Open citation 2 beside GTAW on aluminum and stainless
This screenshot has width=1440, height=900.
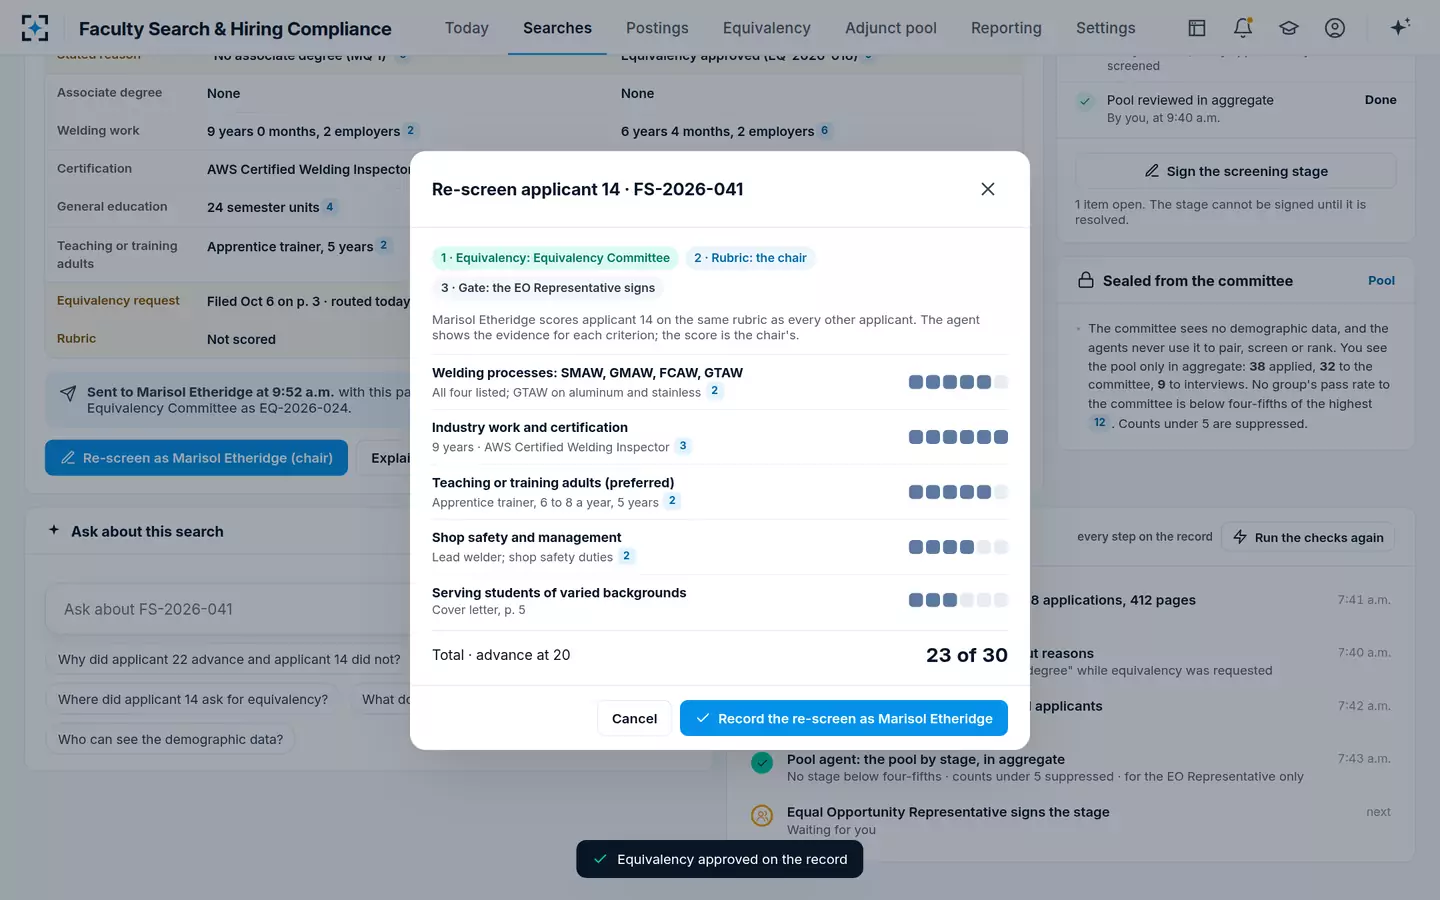(714, 391)
